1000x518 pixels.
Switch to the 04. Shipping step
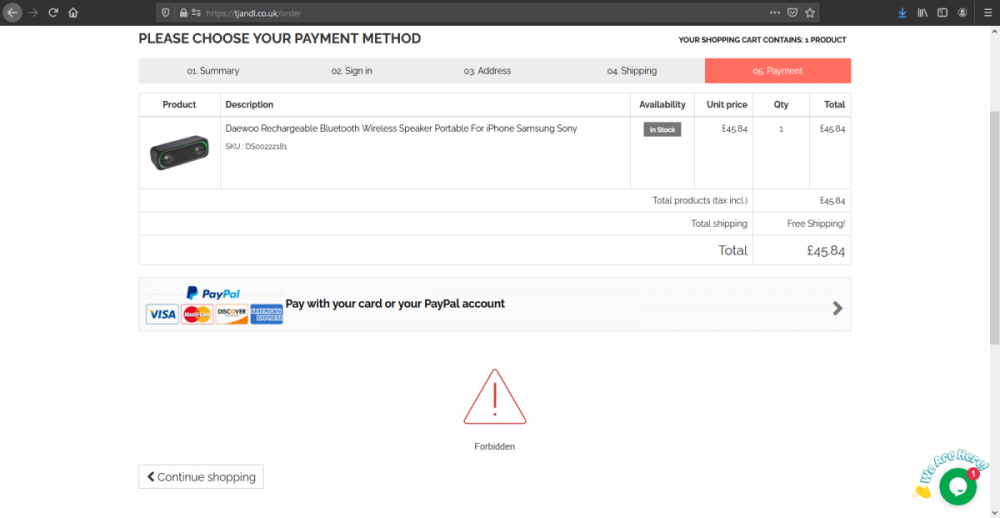pyautogui.click(x=632, y=71)
